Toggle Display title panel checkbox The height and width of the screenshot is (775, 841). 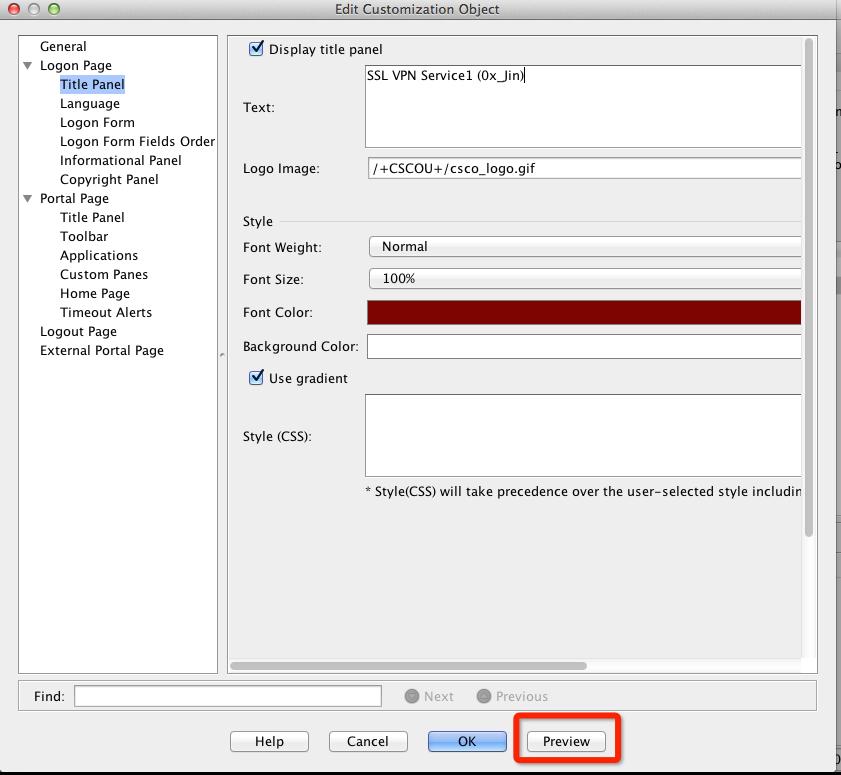(257, 49)
